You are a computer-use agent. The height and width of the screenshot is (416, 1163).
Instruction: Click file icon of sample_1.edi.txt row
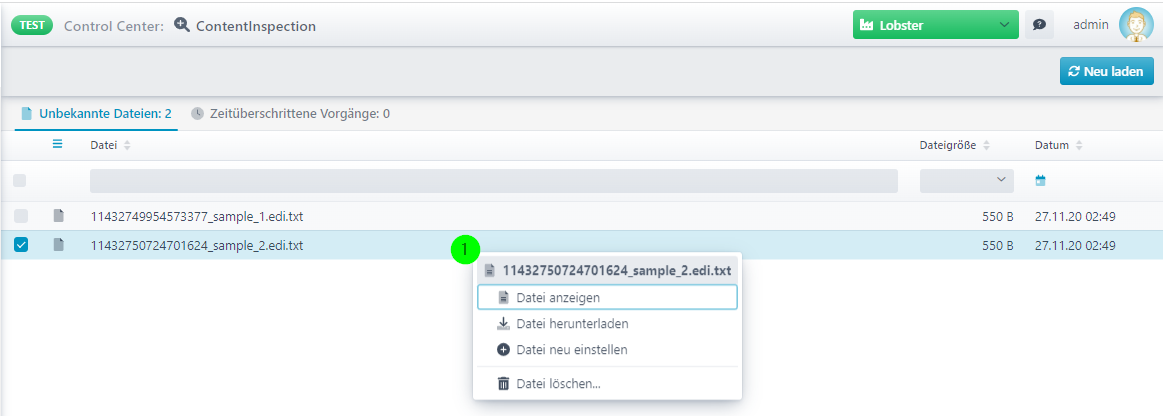coord(59,216)
